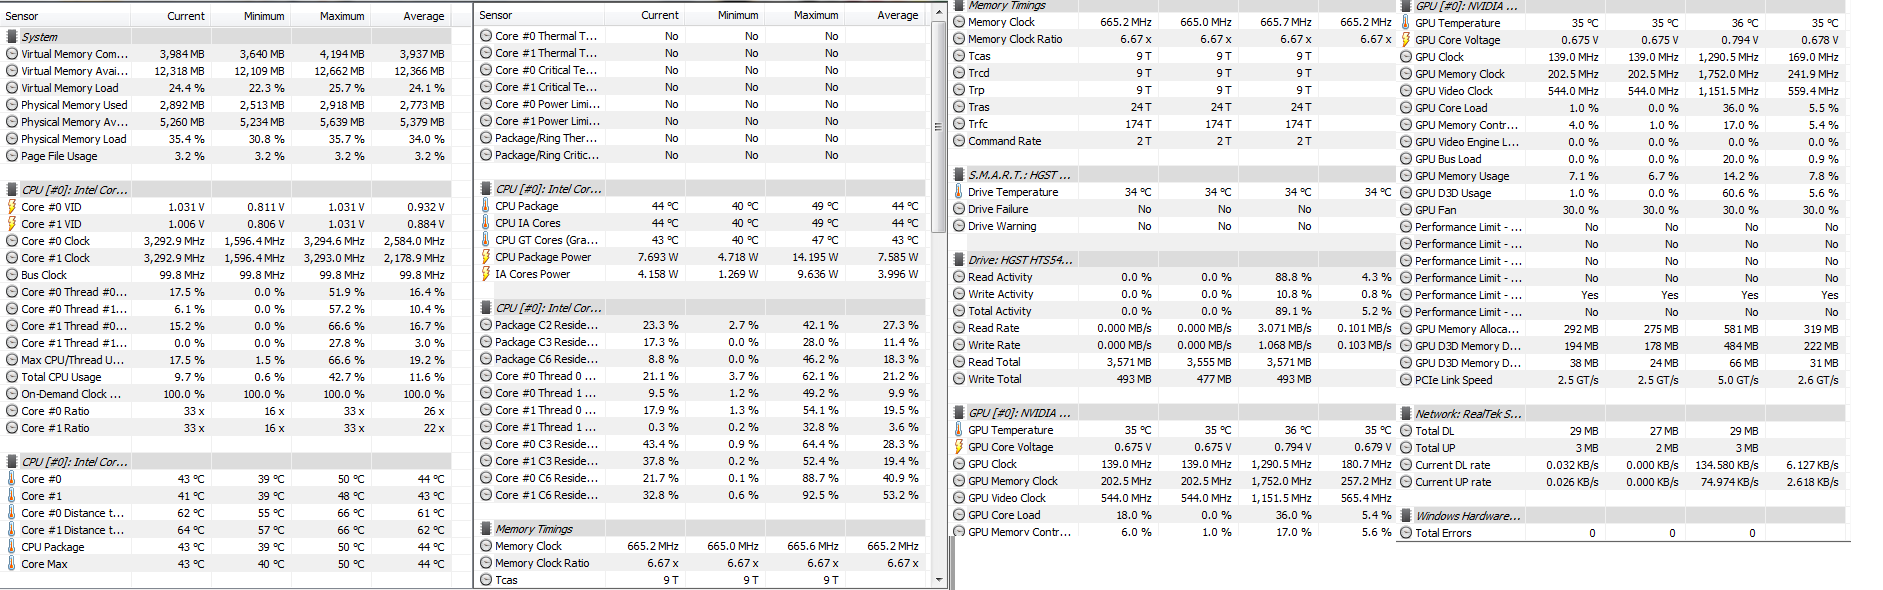
Task: Click the icon next to Total Errors
Action: click(1406, 533)
